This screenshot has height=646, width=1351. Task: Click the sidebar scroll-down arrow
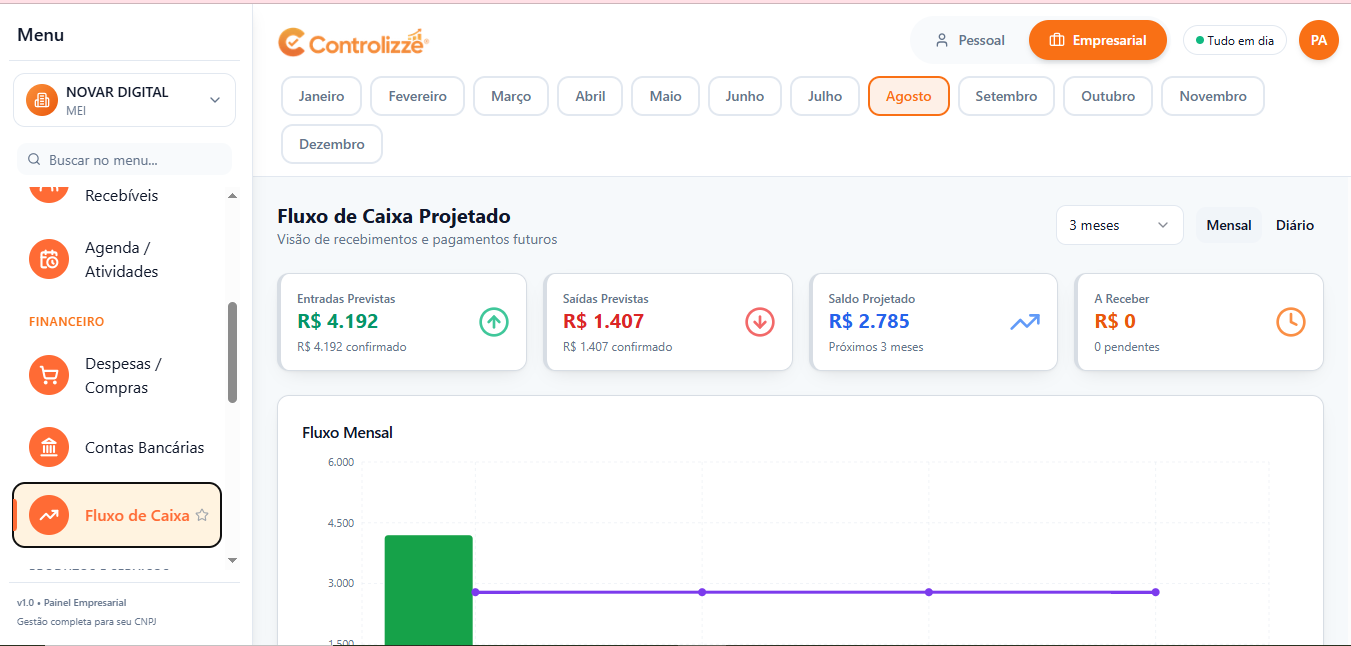(x=233, y=560)
